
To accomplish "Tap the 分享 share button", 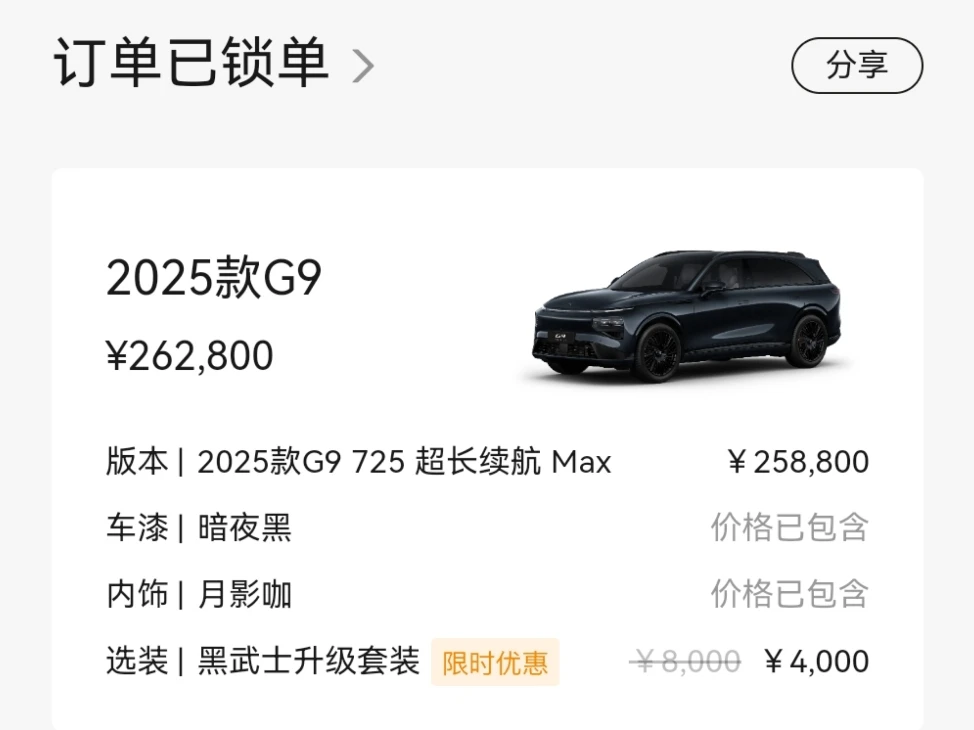I will [x=856, y=66].
